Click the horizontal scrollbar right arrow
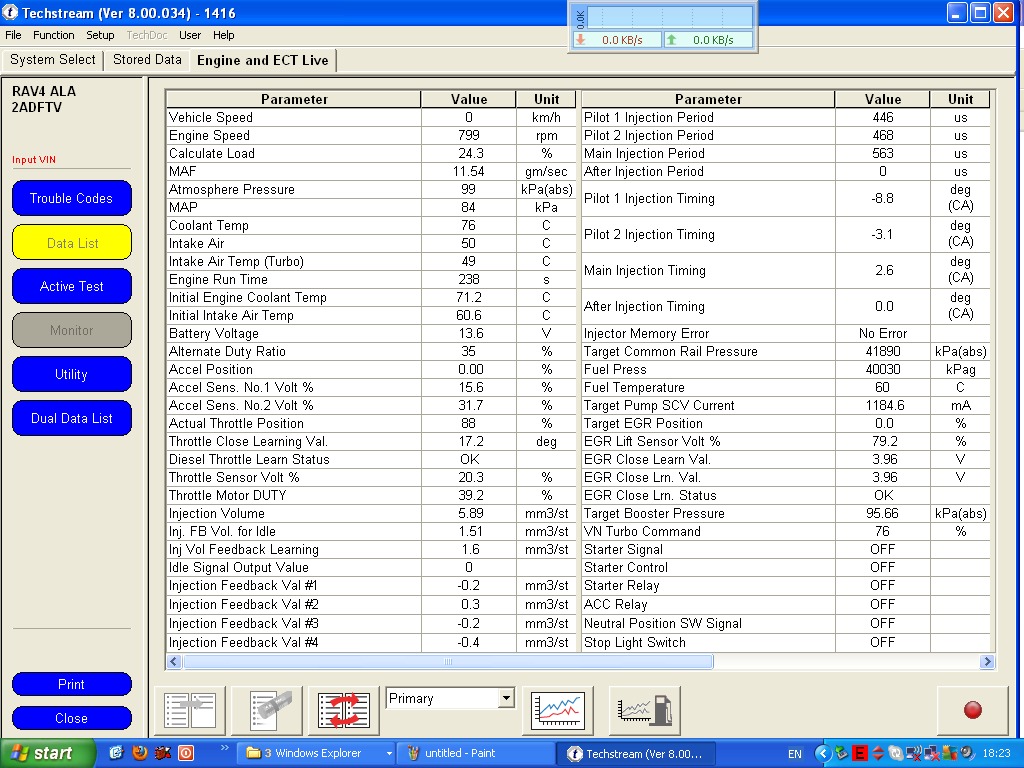1024x768 pixels. coord(987,662)
